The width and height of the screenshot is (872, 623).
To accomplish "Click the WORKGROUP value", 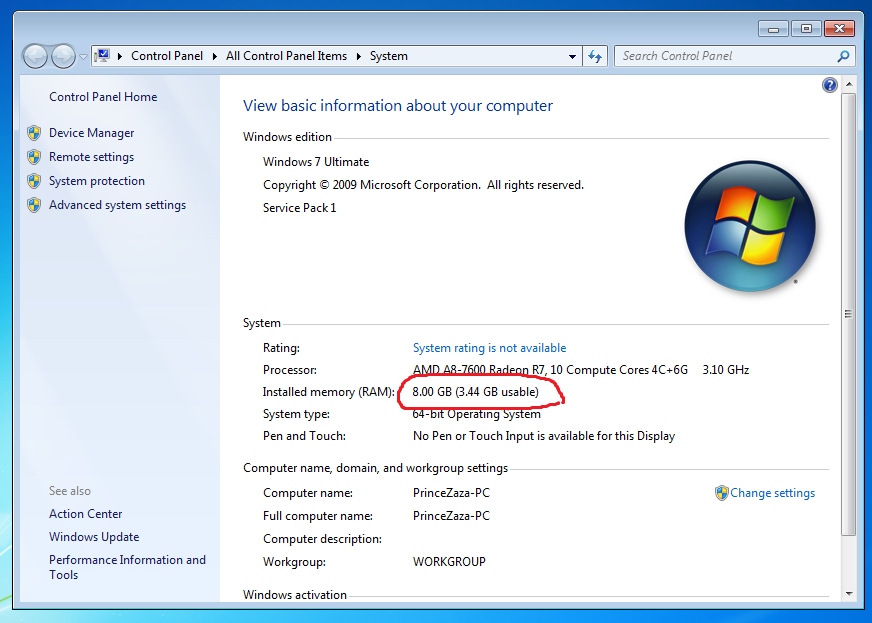I will pyautogui.click(x=449, y=562).
